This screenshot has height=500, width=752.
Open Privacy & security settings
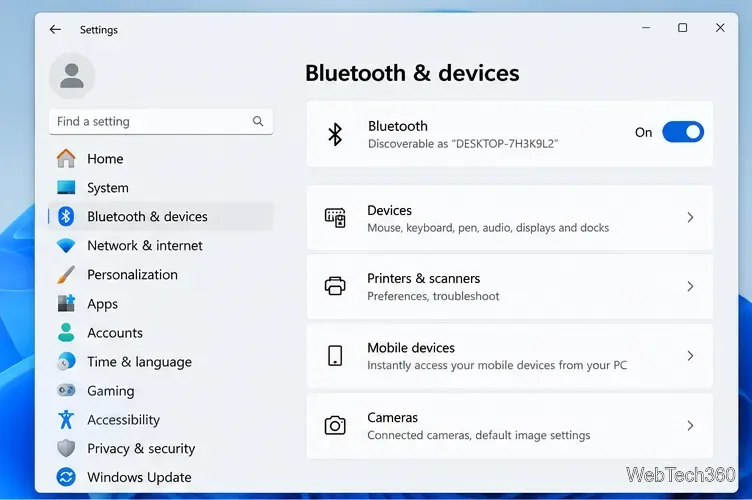point(161,449)
